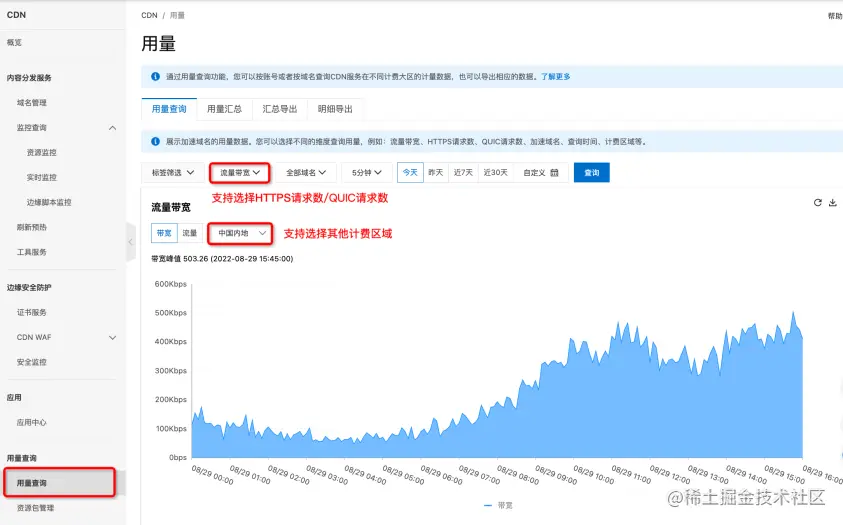Open the 5分钟 granularity dropdown

pyautogui.click(x=367, y=172)
